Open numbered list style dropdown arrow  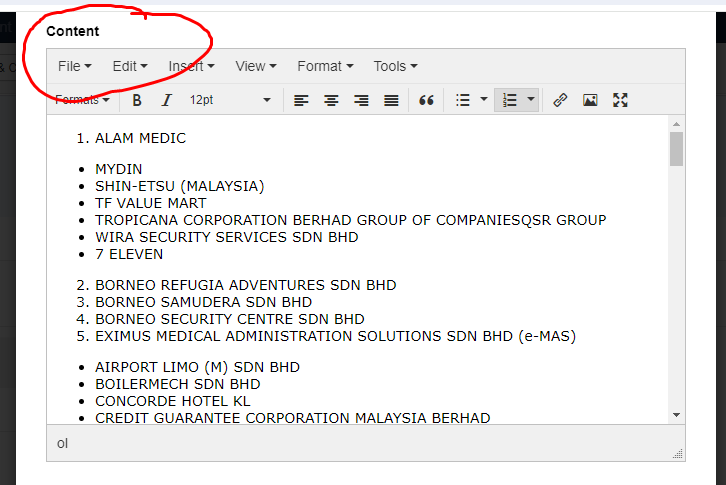coord(531,99)
